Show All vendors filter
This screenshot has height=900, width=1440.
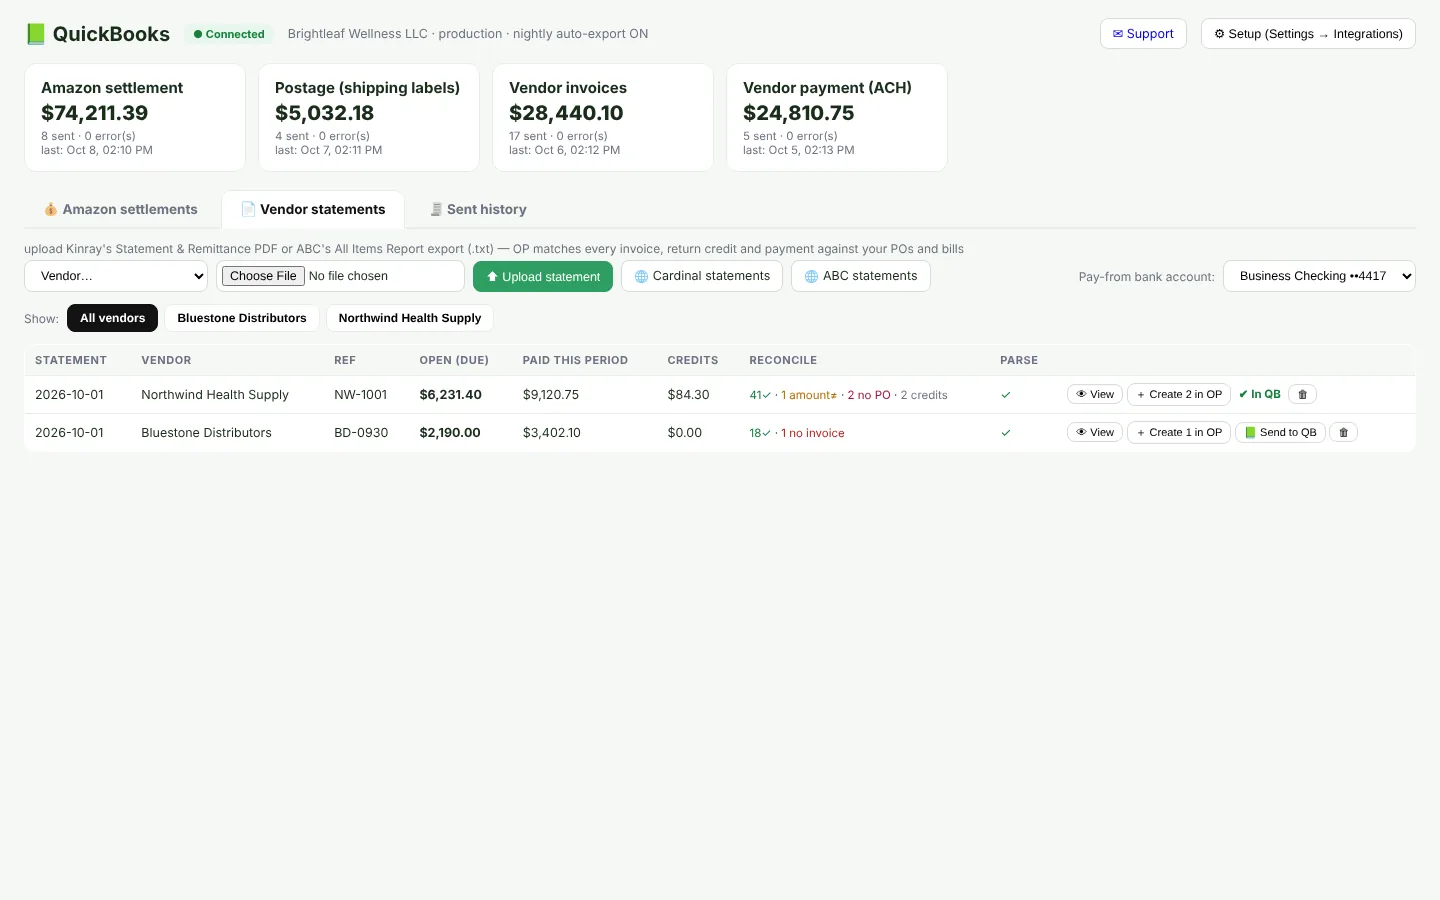(112, 318)
